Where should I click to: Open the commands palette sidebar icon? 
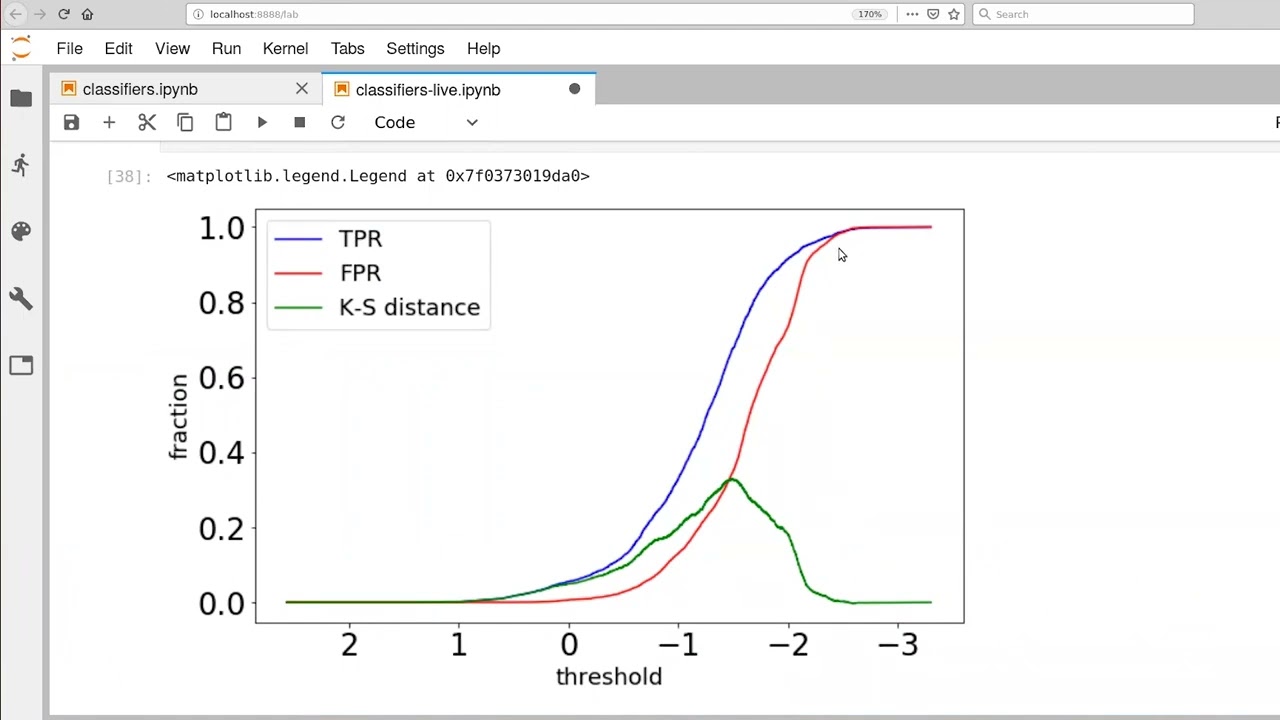pos(21,232)
